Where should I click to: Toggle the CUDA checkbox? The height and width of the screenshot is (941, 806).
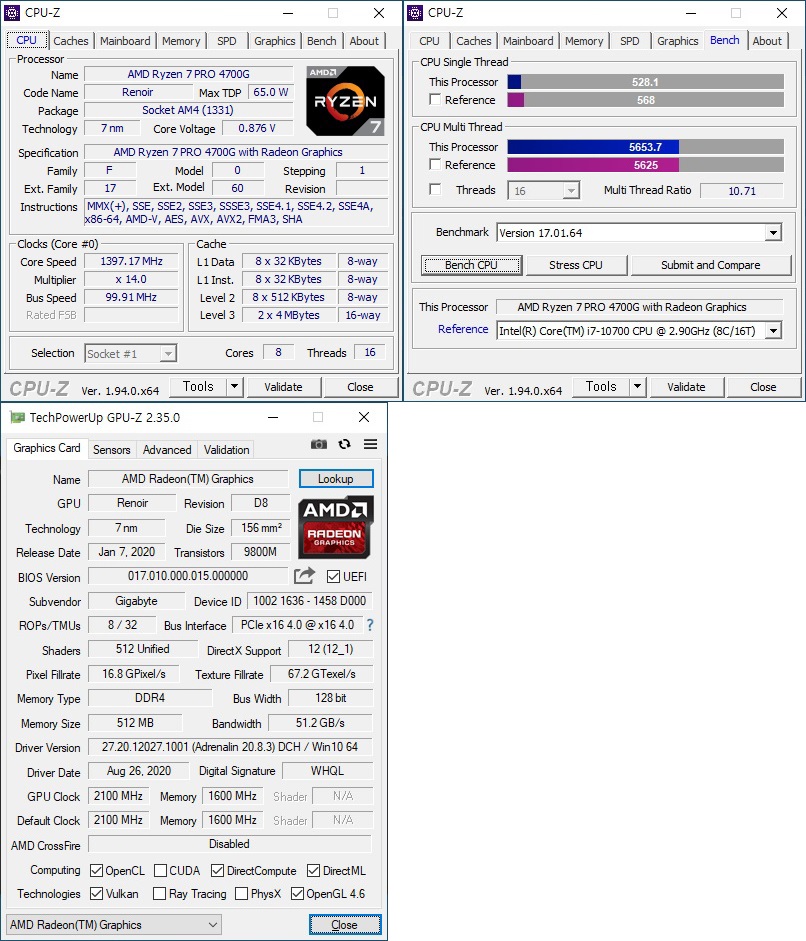tap(160, 870)
